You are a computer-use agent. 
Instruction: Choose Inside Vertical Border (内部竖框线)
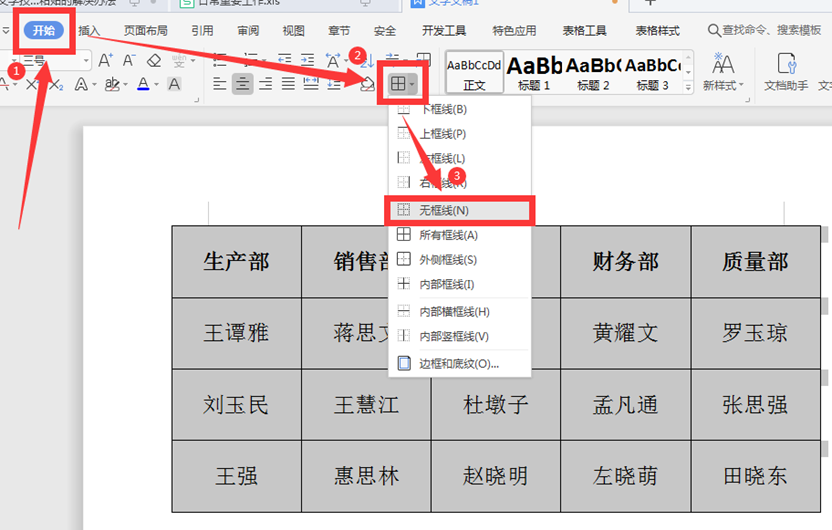coord(460,336)
